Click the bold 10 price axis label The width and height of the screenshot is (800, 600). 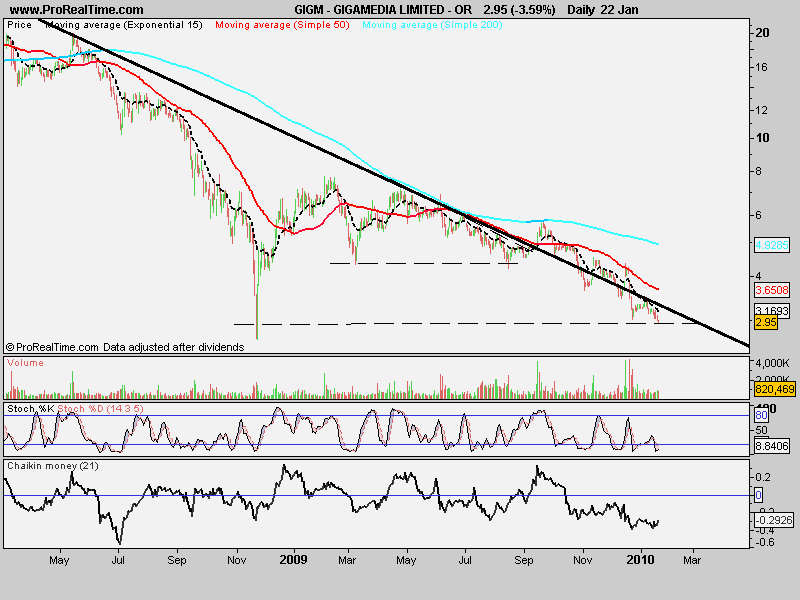763,138
